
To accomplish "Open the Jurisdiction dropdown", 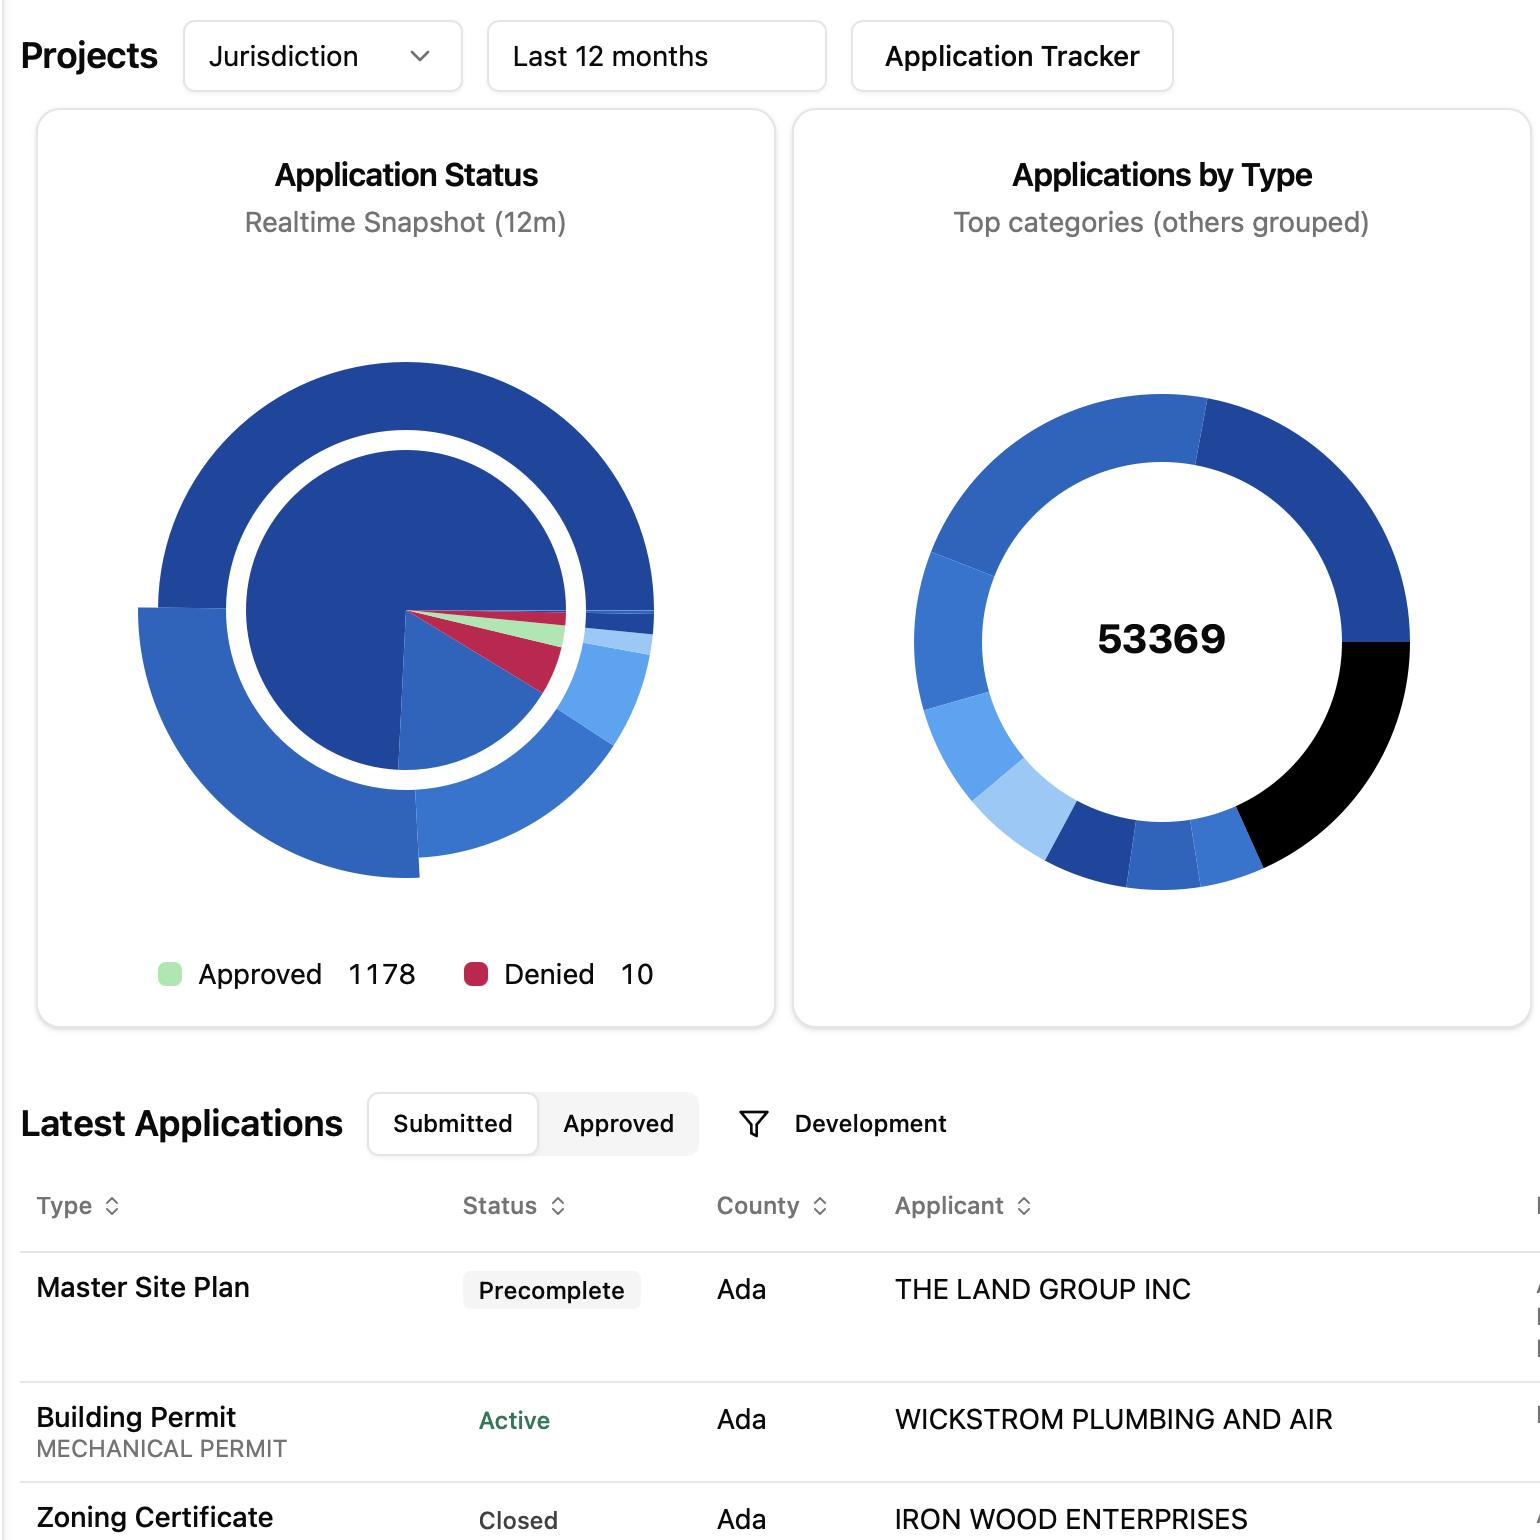I will [322, 56].
